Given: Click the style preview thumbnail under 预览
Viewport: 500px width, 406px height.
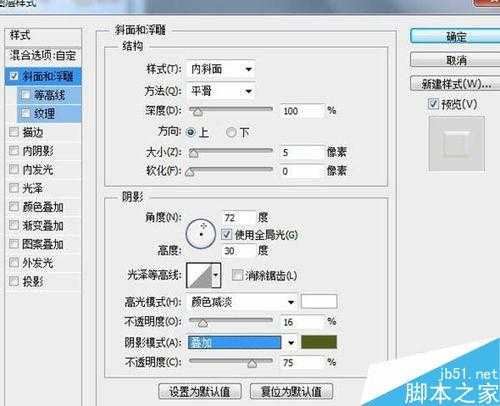Looking at the screenshot, I should click(456, 144).
